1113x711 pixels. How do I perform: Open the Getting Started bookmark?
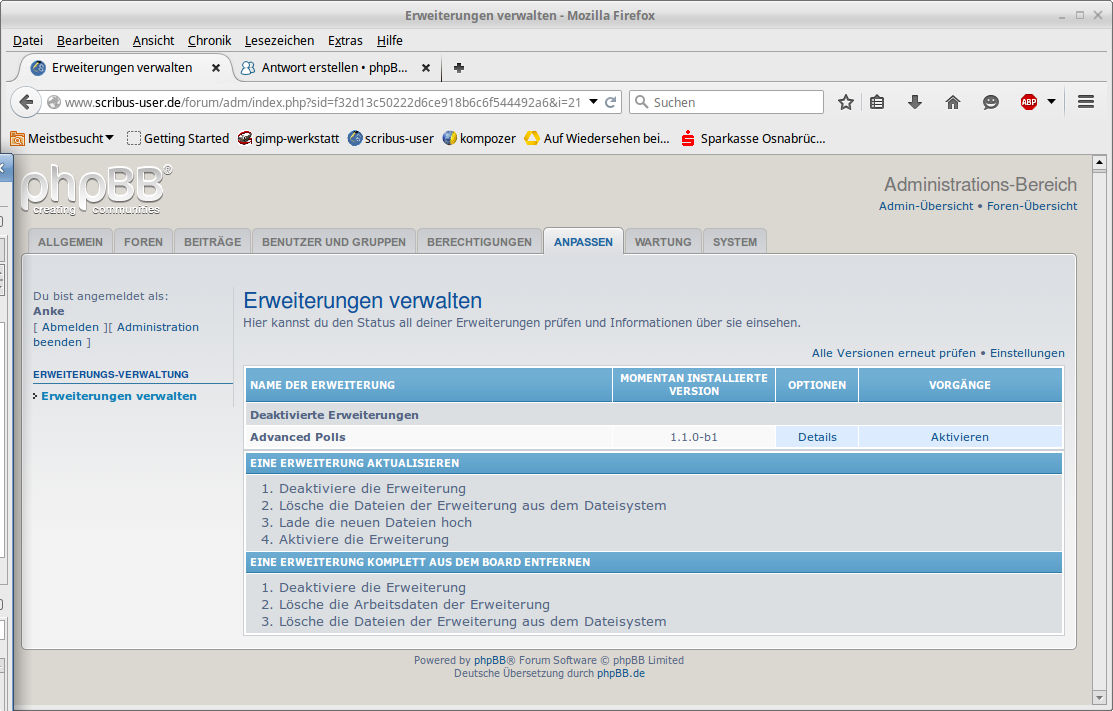tap(177, 138)
